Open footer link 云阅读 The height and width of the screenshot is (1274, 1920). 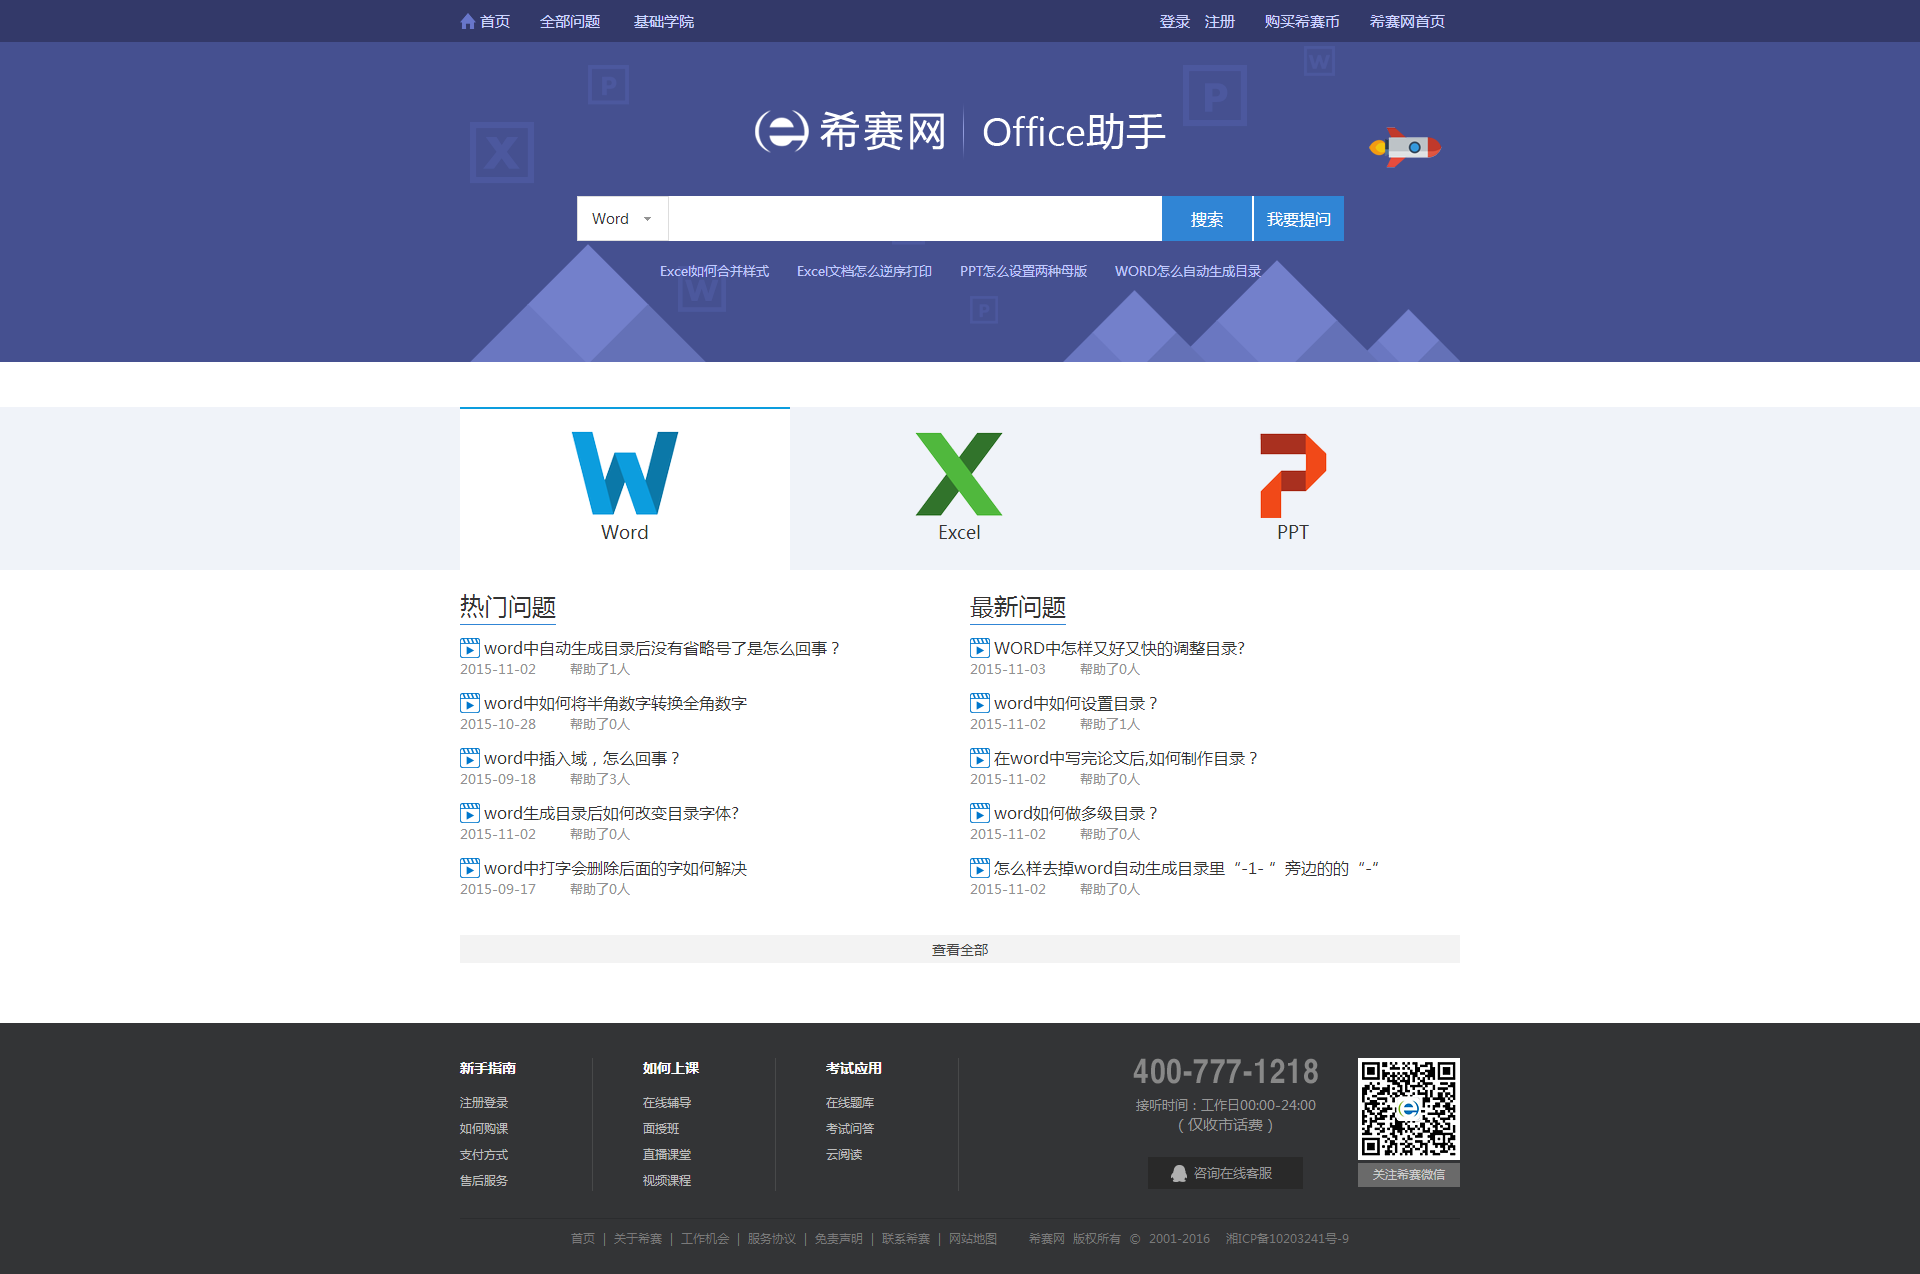click(x=844, y=1154)
